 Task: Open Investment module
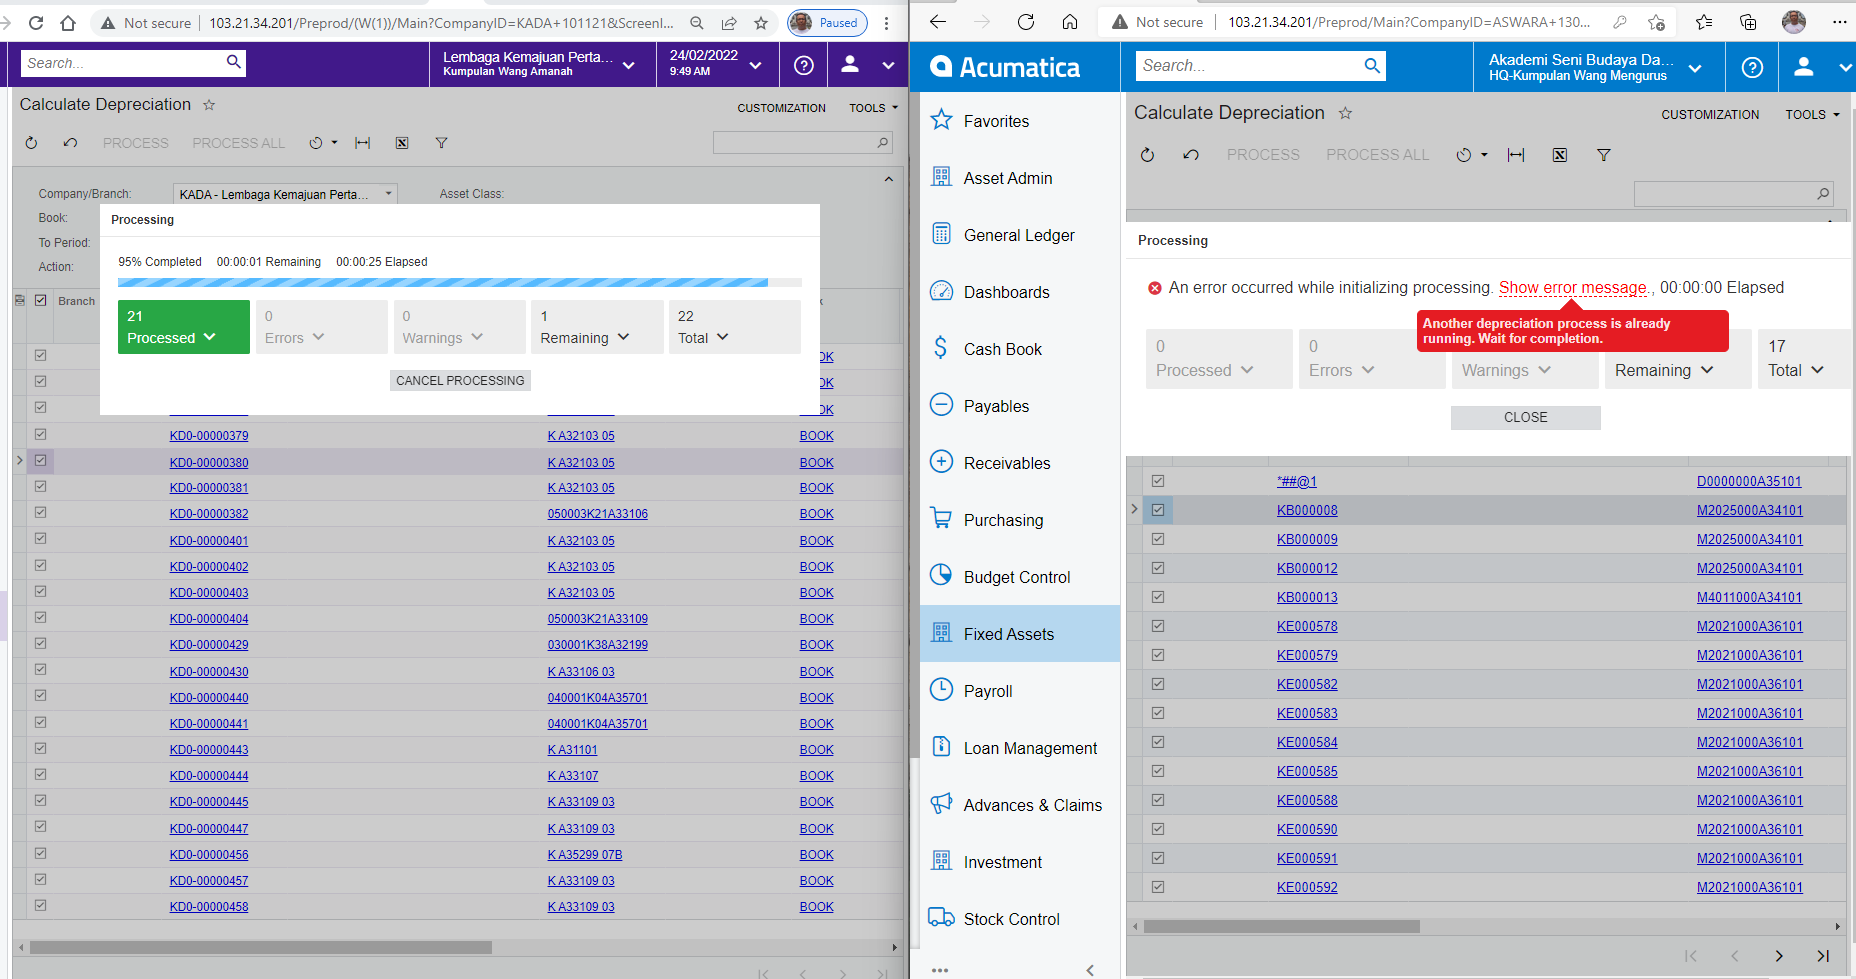[1019, 862]
